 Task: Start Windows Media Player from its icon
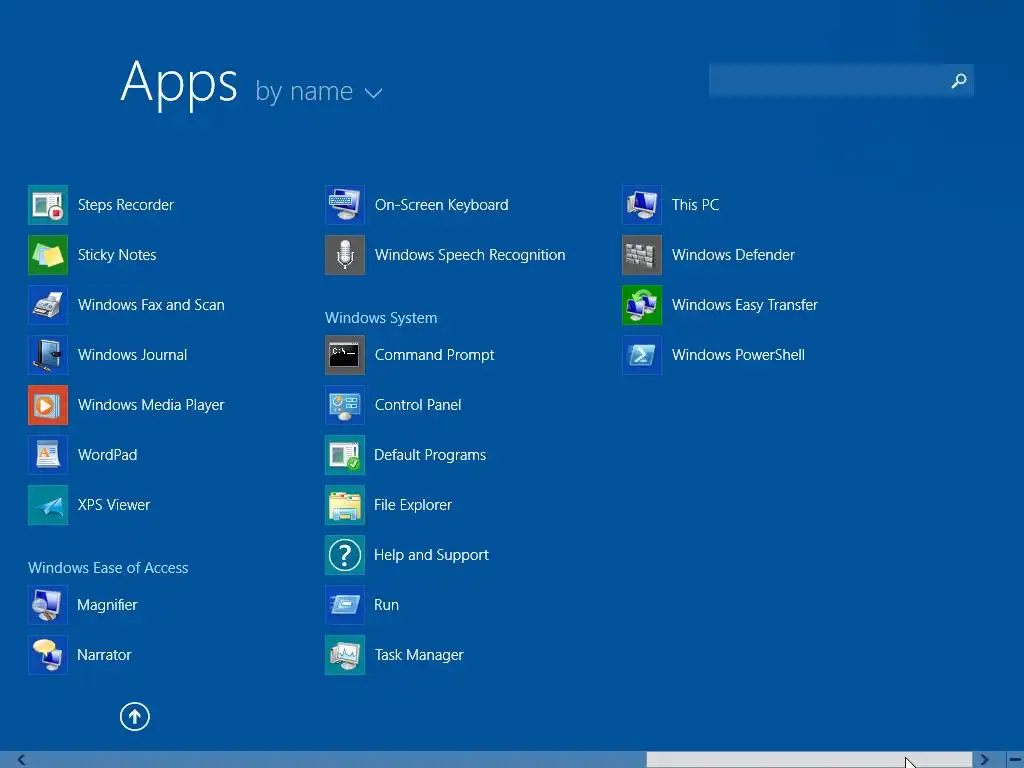48,405
